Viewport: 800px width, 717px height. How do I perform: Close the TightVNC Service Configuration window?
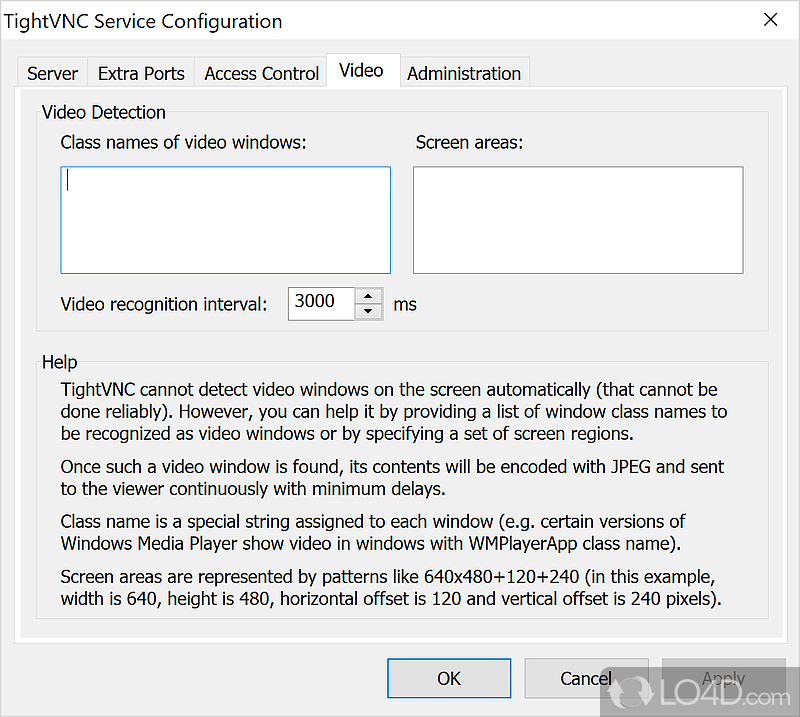tap(770, 20)
